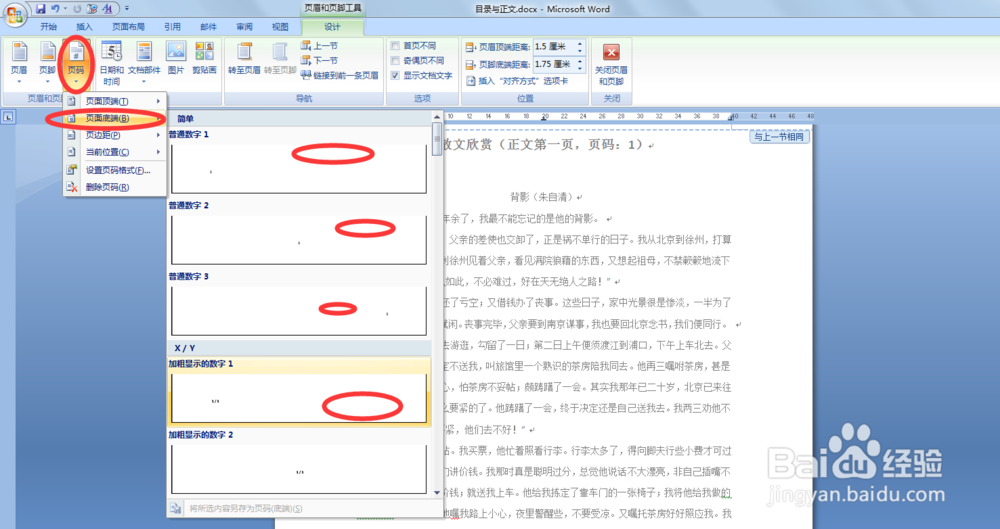Increase footer distance with spinner arrow
1000x529 pixels.
pyautogui.click(x=580, y=61)
